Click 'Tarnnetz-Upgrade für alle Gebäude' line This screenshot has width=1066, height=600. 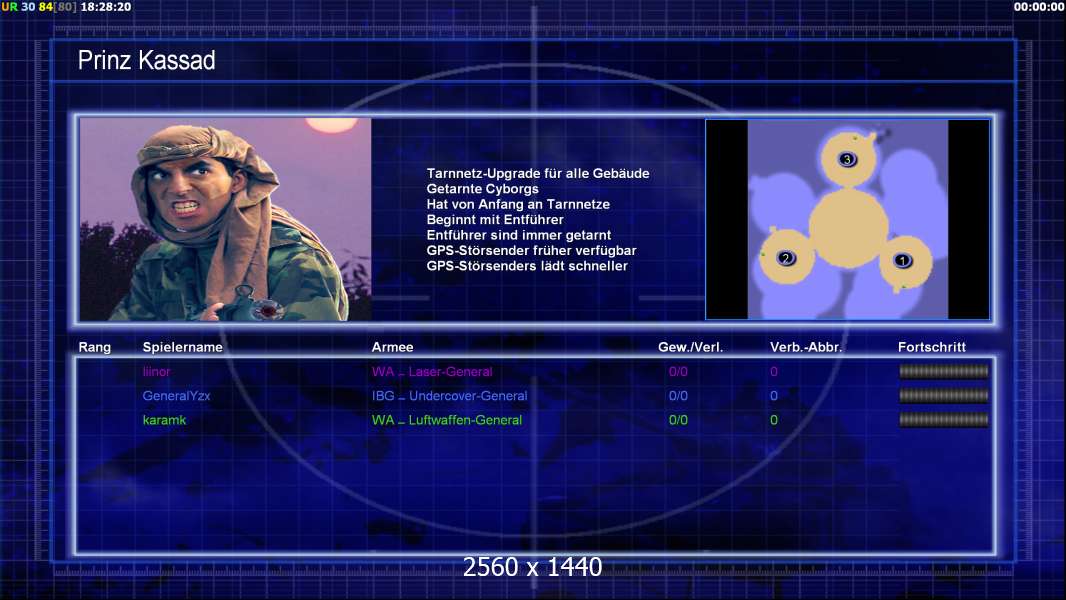pyautogui.click(x=538, y=173)
